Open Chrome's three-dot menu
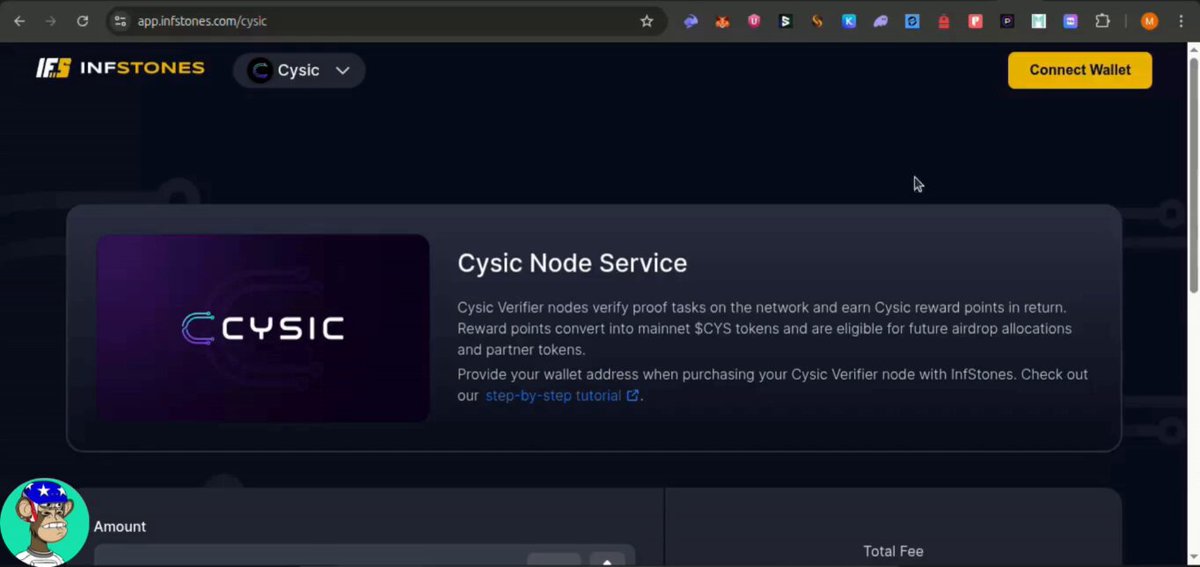The image size is (1200, 567). coord(1181,21)
